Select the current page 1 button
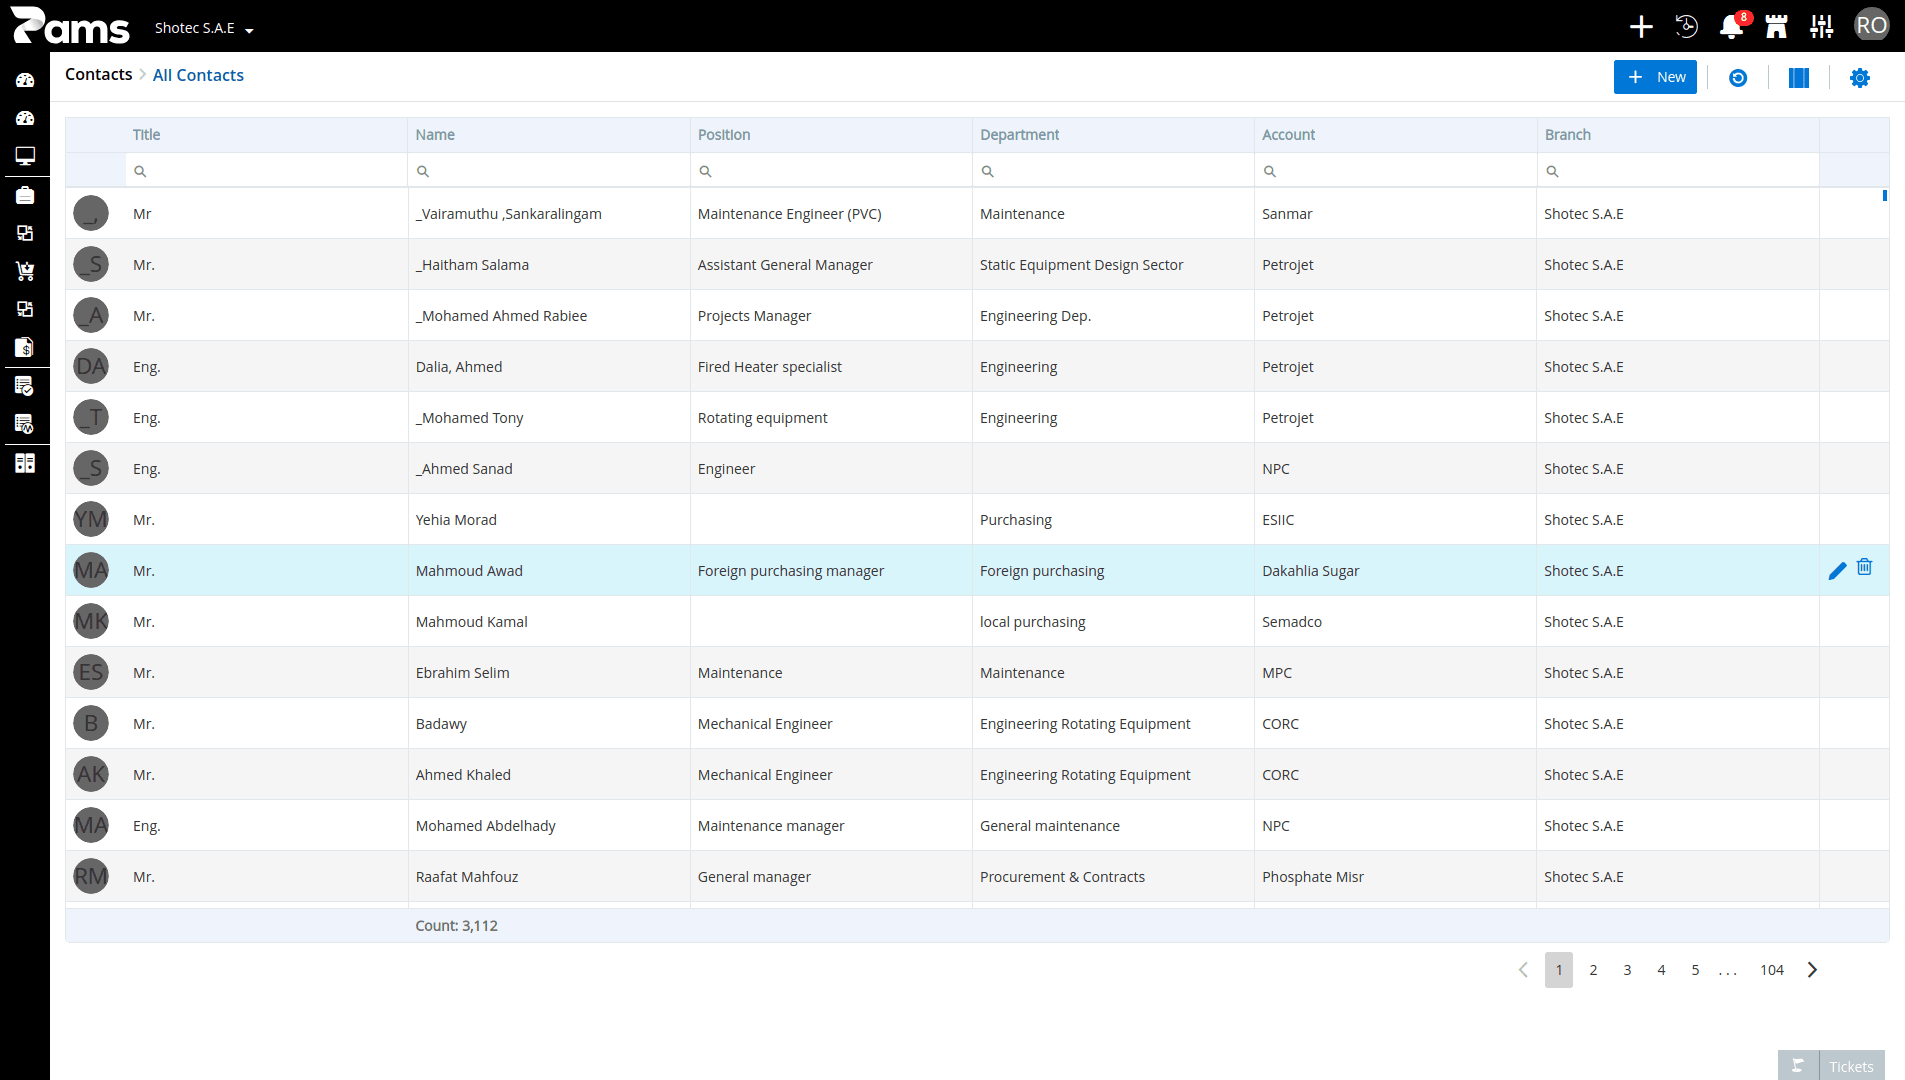This screenshot has height=1080, width=1905. 1559,970
